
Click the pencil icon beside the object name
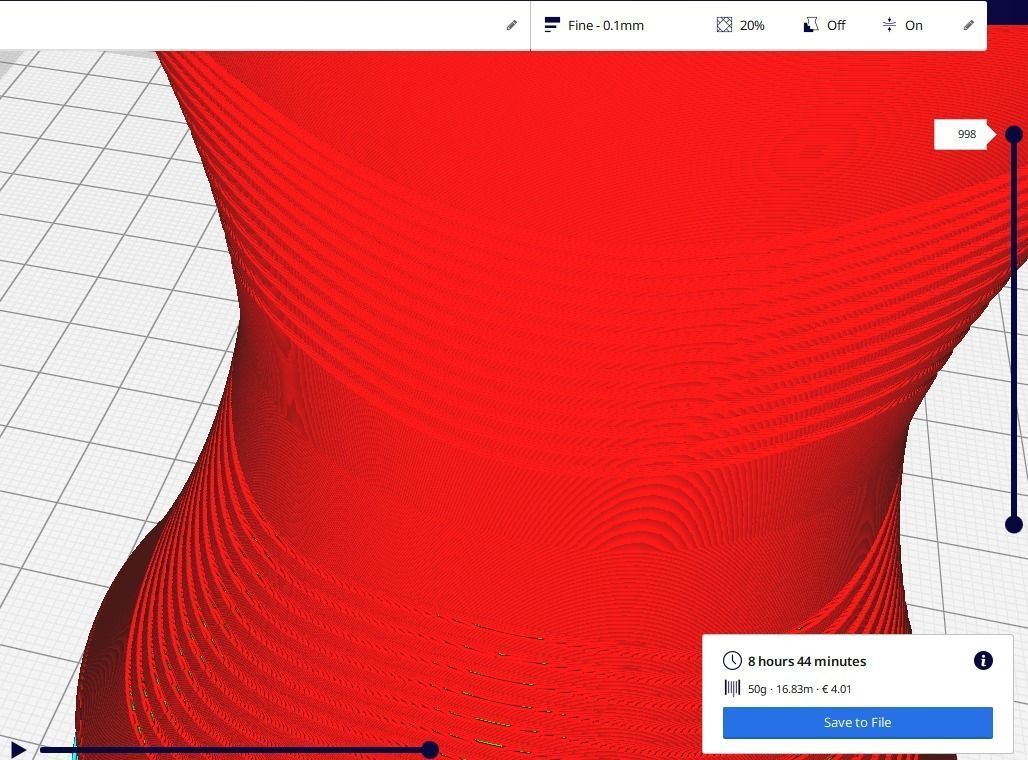click(x=512, y=25)
